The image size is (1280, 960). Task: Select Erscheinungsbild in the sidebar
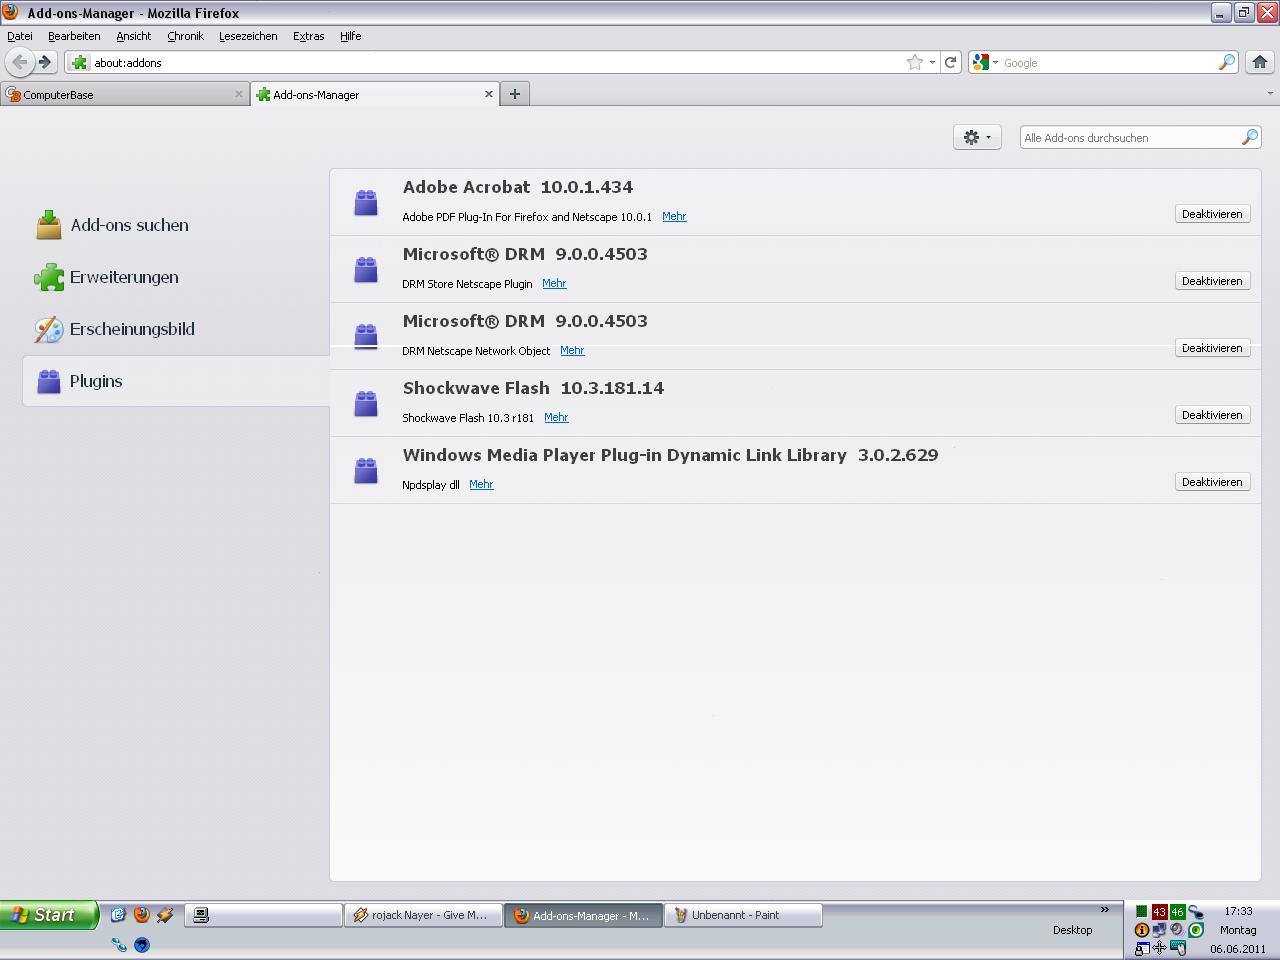(176, 329)
